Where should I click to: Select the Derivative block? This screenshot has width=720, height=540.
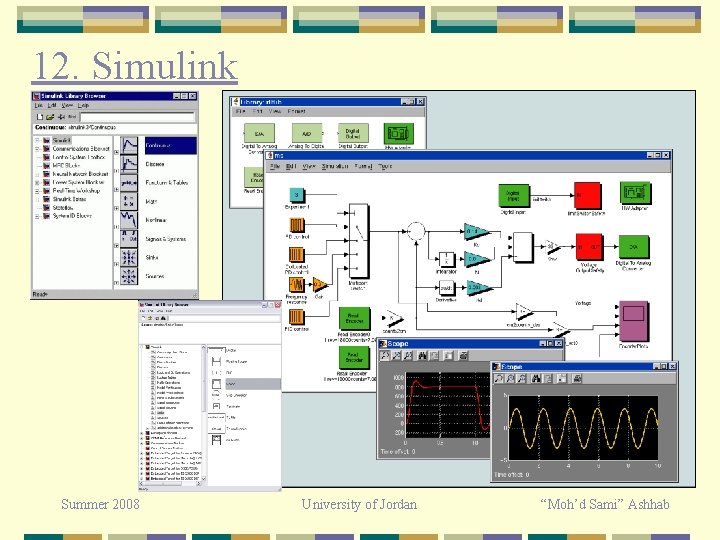point(446,288)
